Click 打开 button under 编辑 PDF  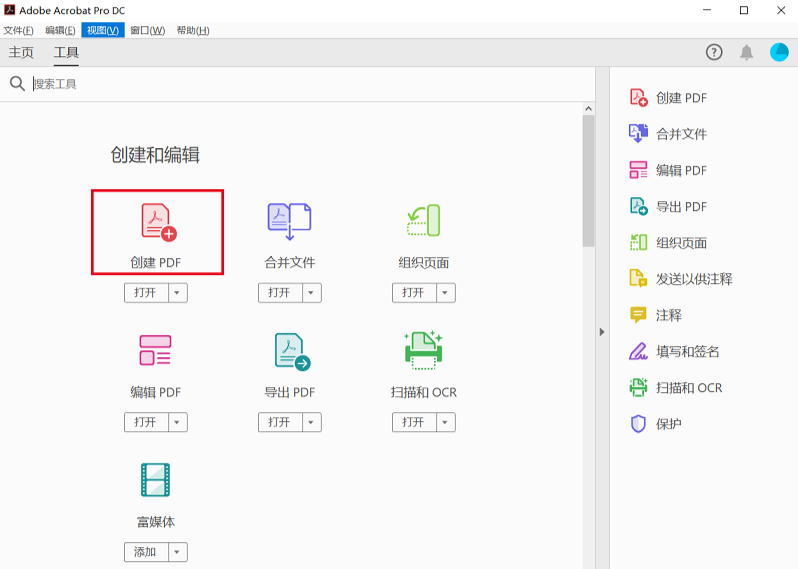146,422
